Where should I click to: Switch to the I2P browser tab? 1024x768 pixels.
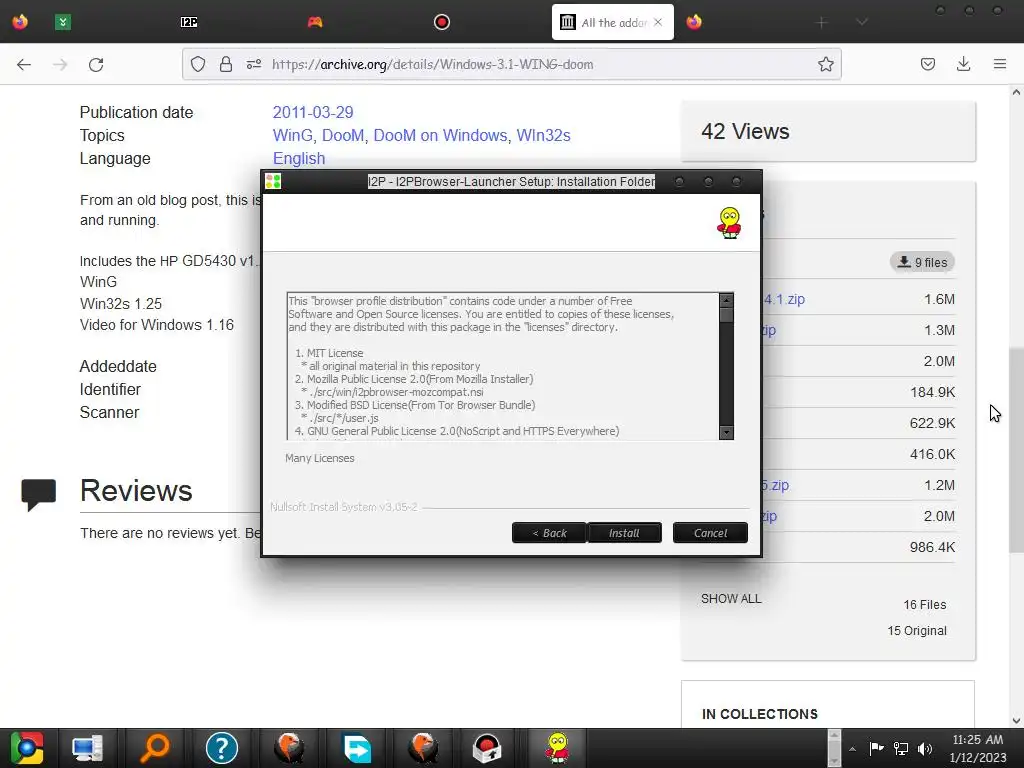pos(189,22)
